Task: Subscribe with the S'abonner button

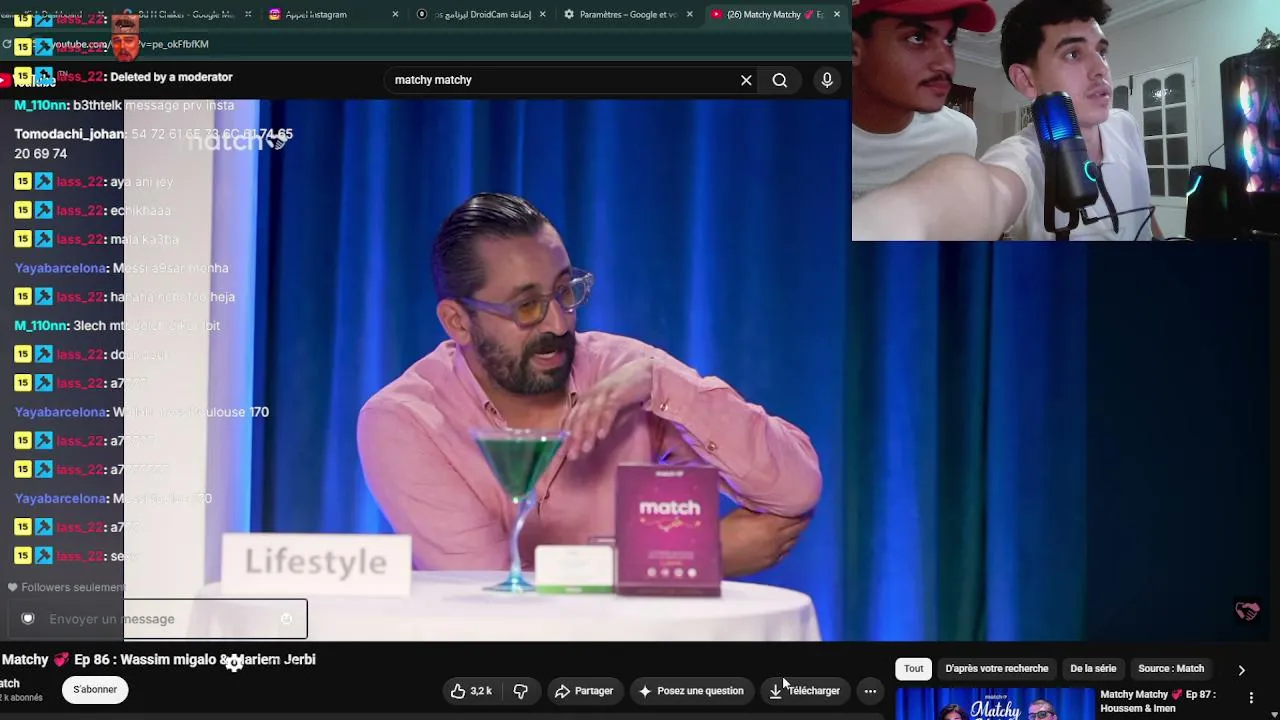Action: click(x=95, y=690)
